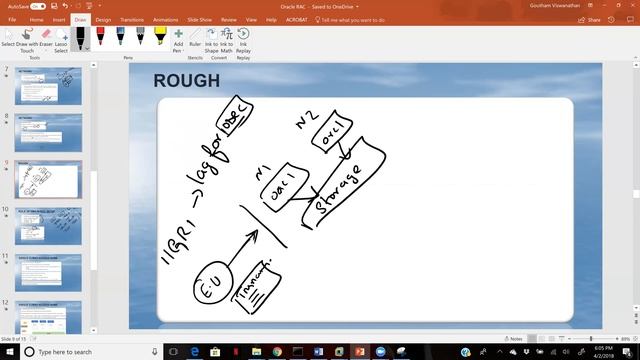
Task: Toggle the Notes pane button
Action: pos(513,339)
